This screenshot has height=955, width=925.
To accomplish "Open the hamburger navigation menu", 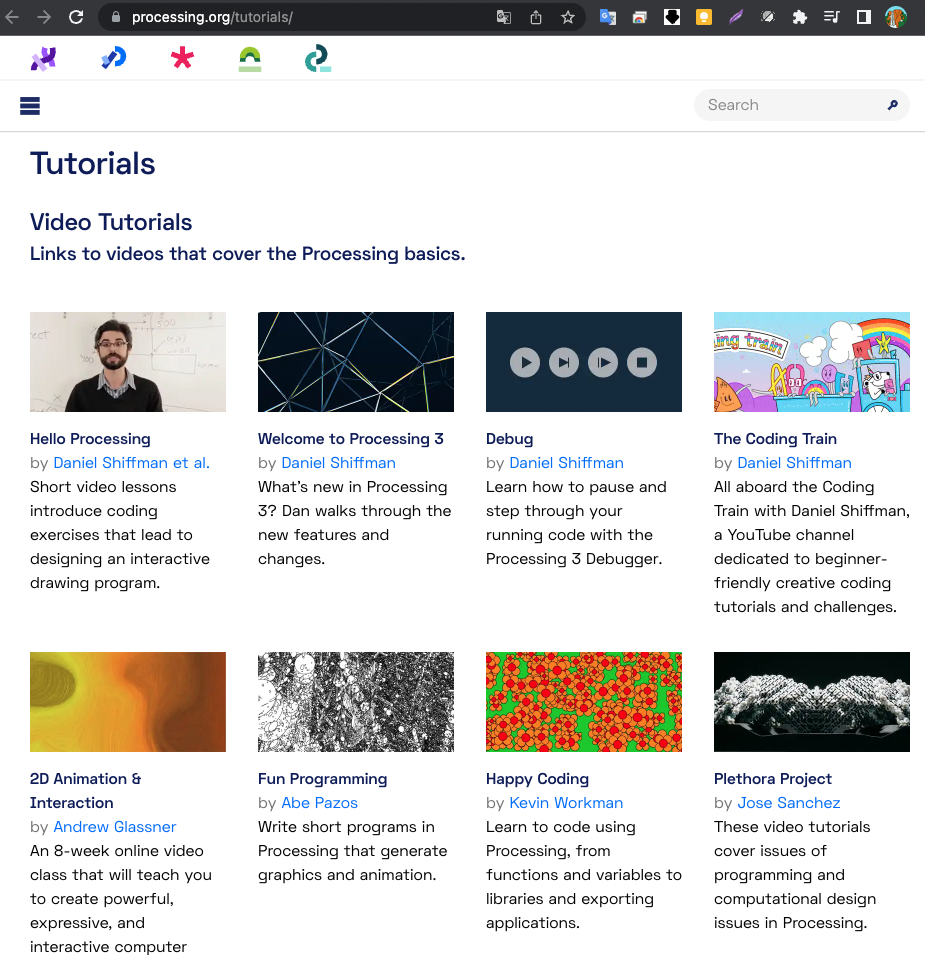I will (30, 106).
